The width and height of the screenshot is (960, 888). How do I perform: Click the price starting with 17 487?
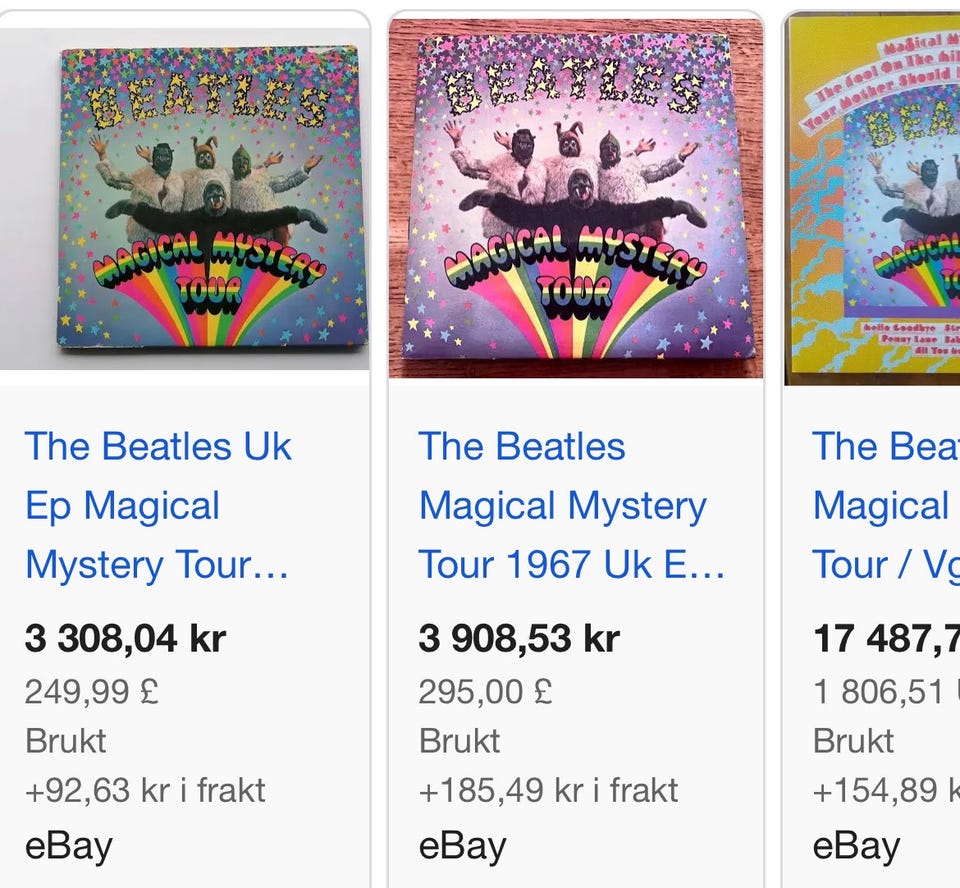pyautogui.click(x=886, y=638)
